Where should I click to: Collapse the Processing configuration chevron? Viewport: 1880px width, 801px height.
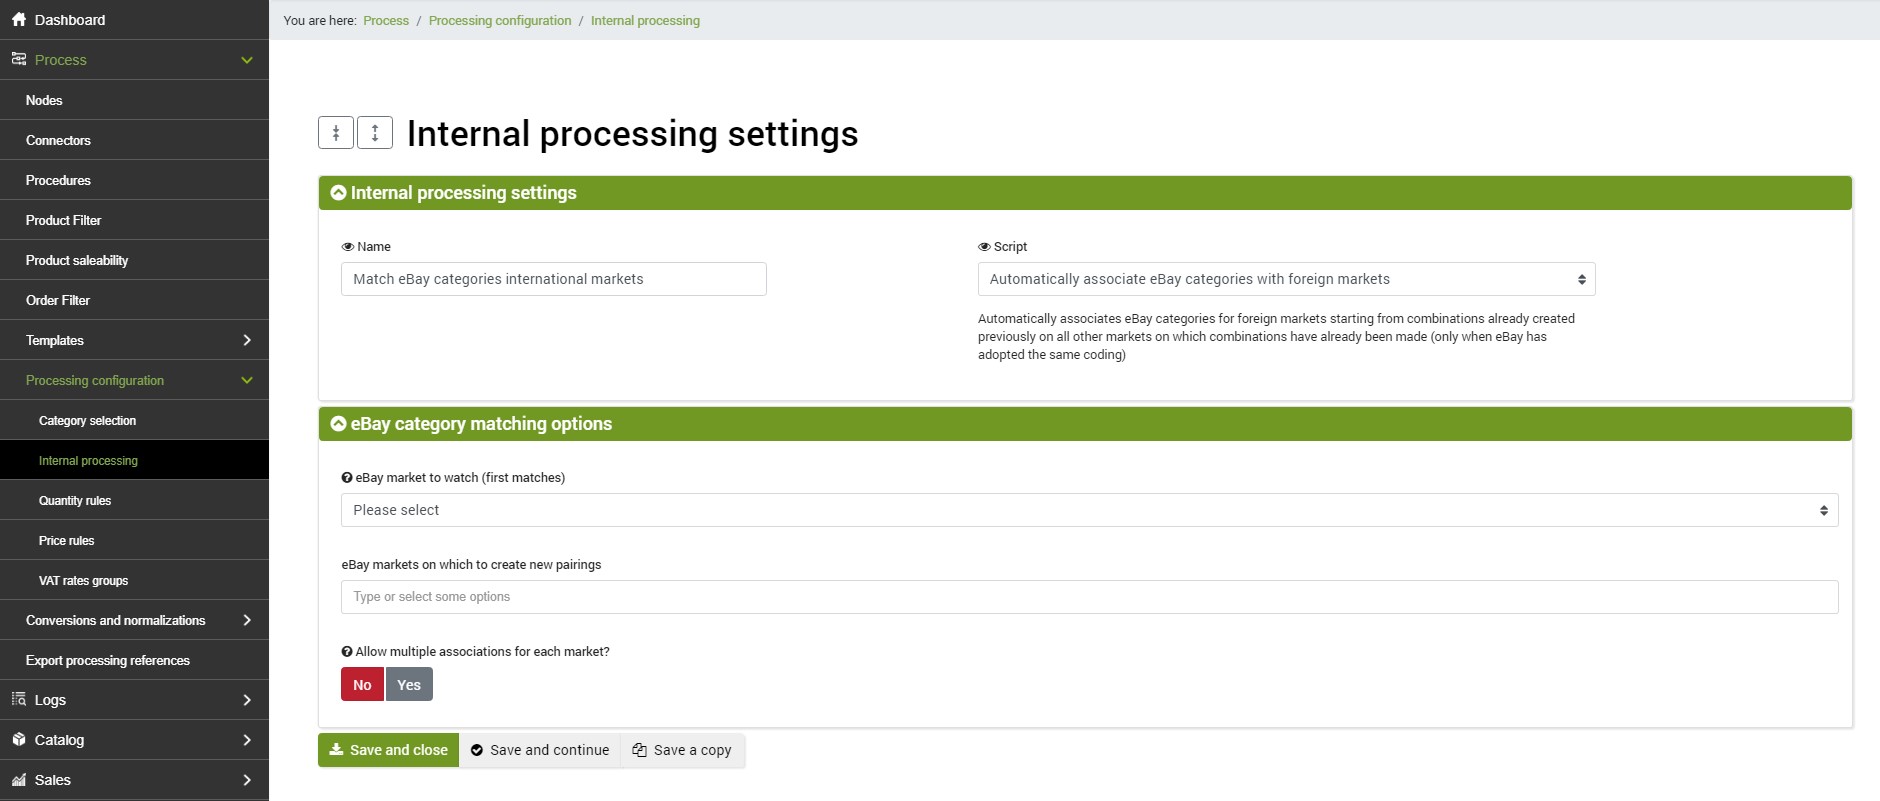(x=247, y=380)
